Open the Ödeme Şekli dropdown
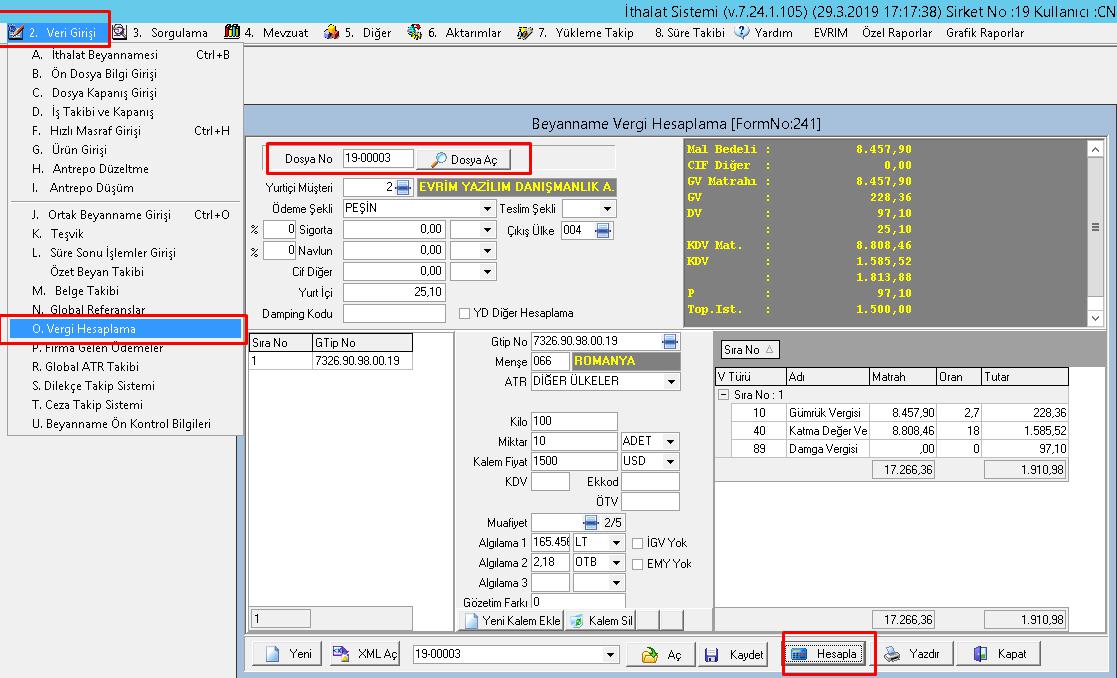The width and height of the screenshot is (1117, 678). pos(487,209)
